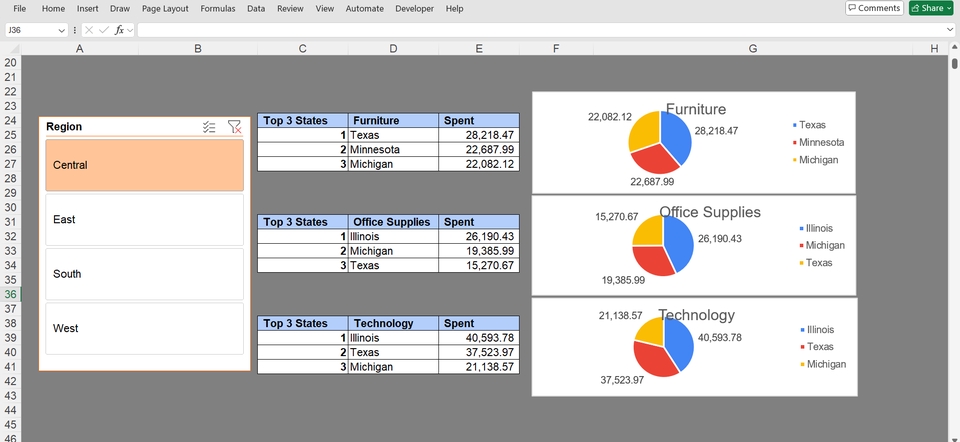The height and width of the screenshot is (442, 960).
Task: Select the cell containing 28,218.47 in the table
Action: (479, 135)
